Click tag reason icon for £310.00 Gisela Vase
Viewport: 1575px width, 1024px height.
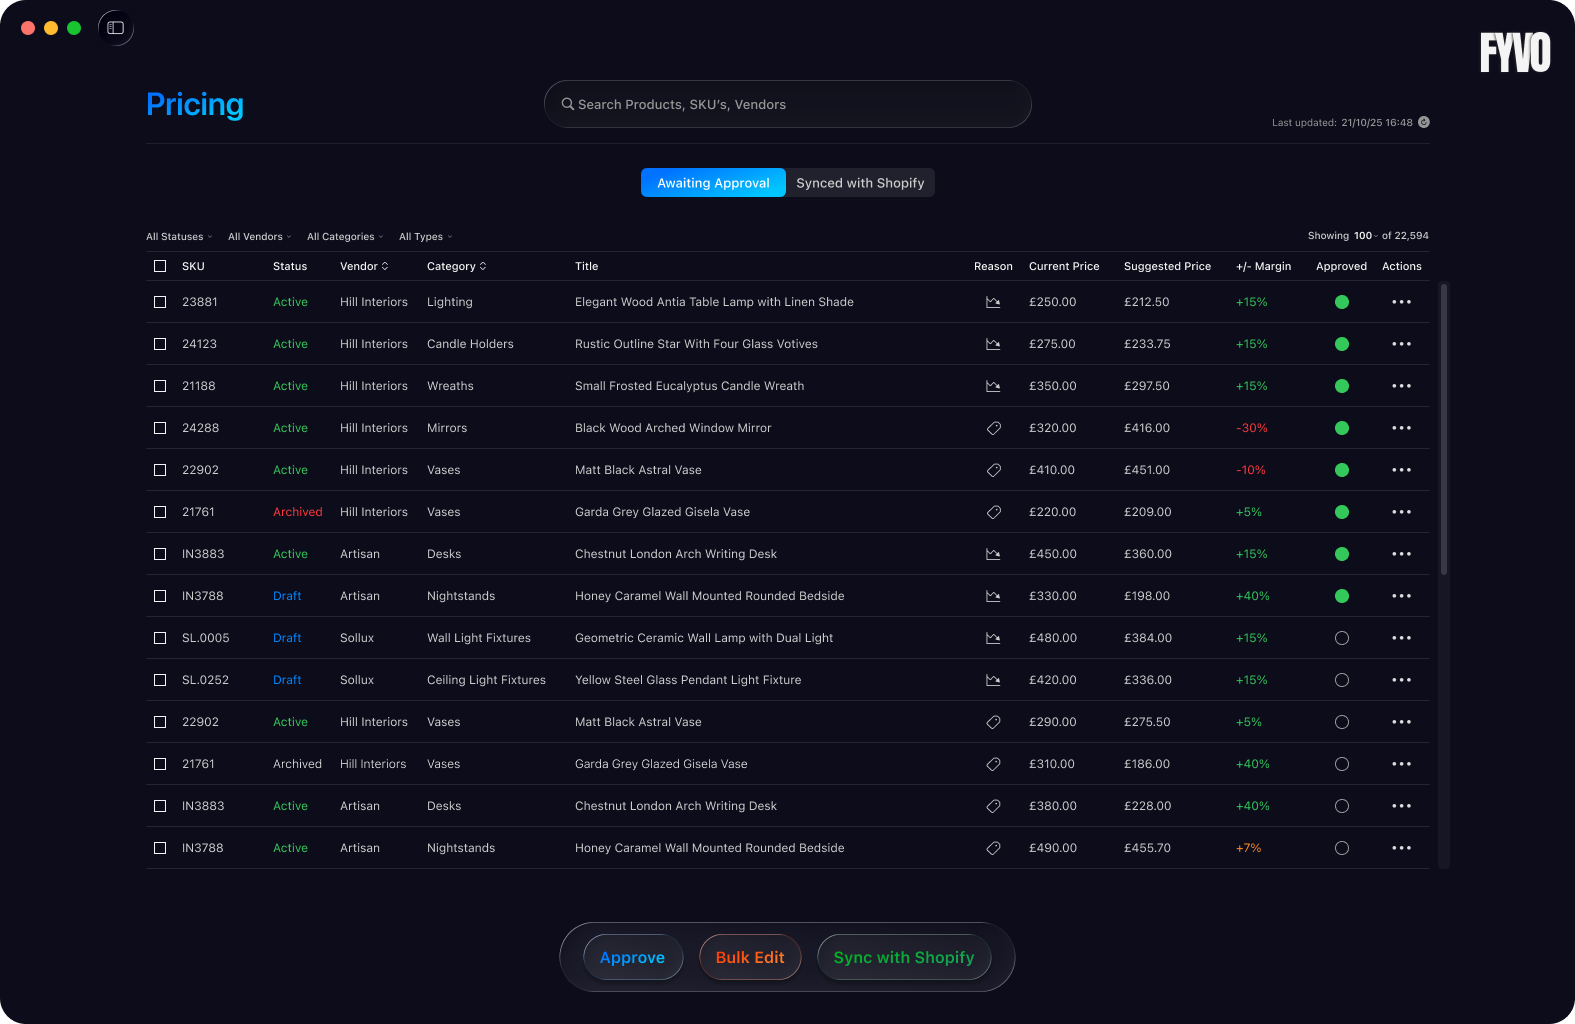tap(993, 764)
